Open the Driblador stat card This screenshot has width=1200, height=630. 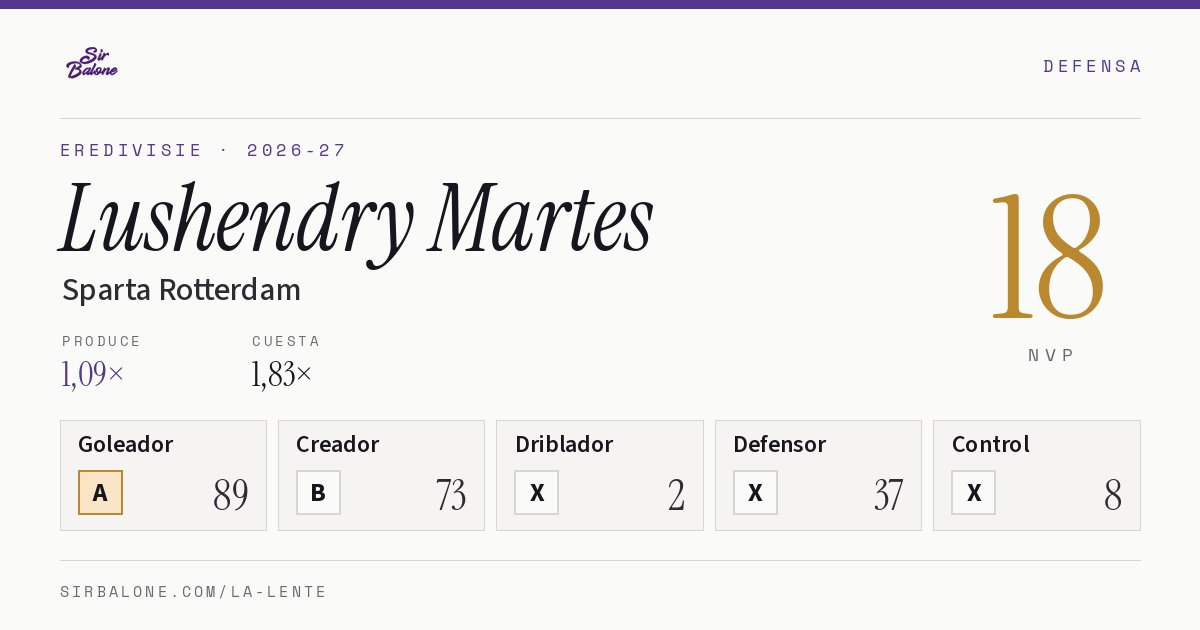tap(600, 475)
